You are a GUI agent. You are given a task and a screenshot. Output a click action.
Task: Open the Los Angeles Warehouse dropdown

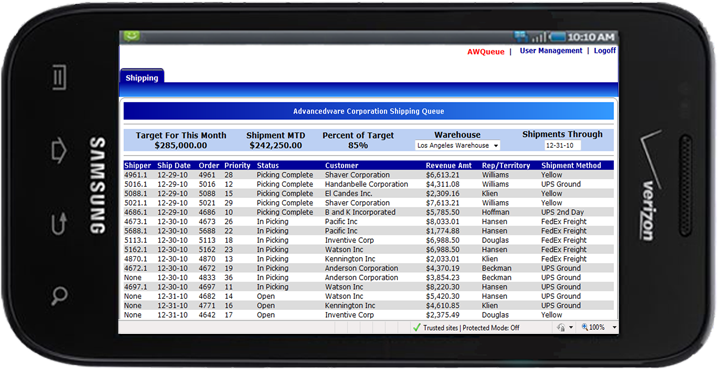[457, 146]
